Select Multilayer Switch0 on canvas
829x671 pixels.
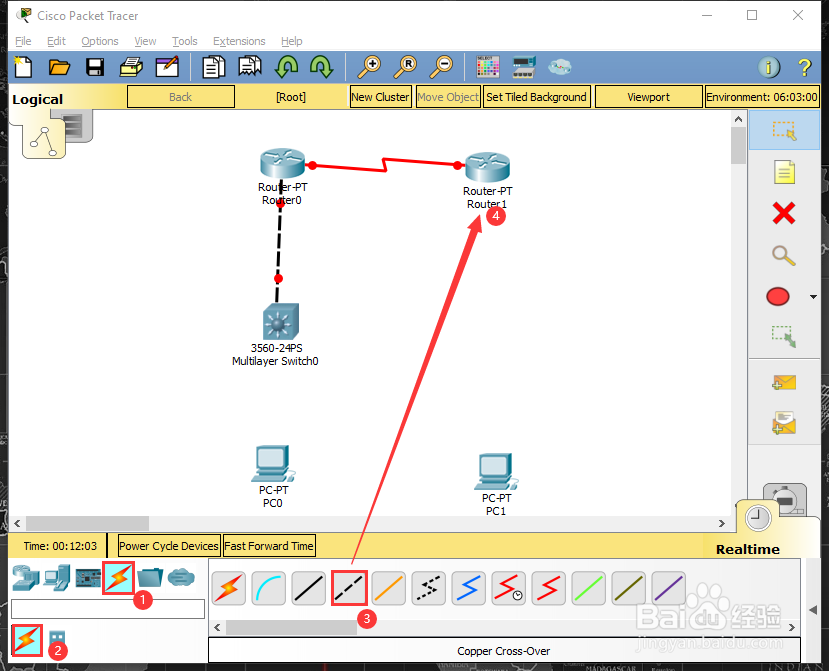(281, 321)
